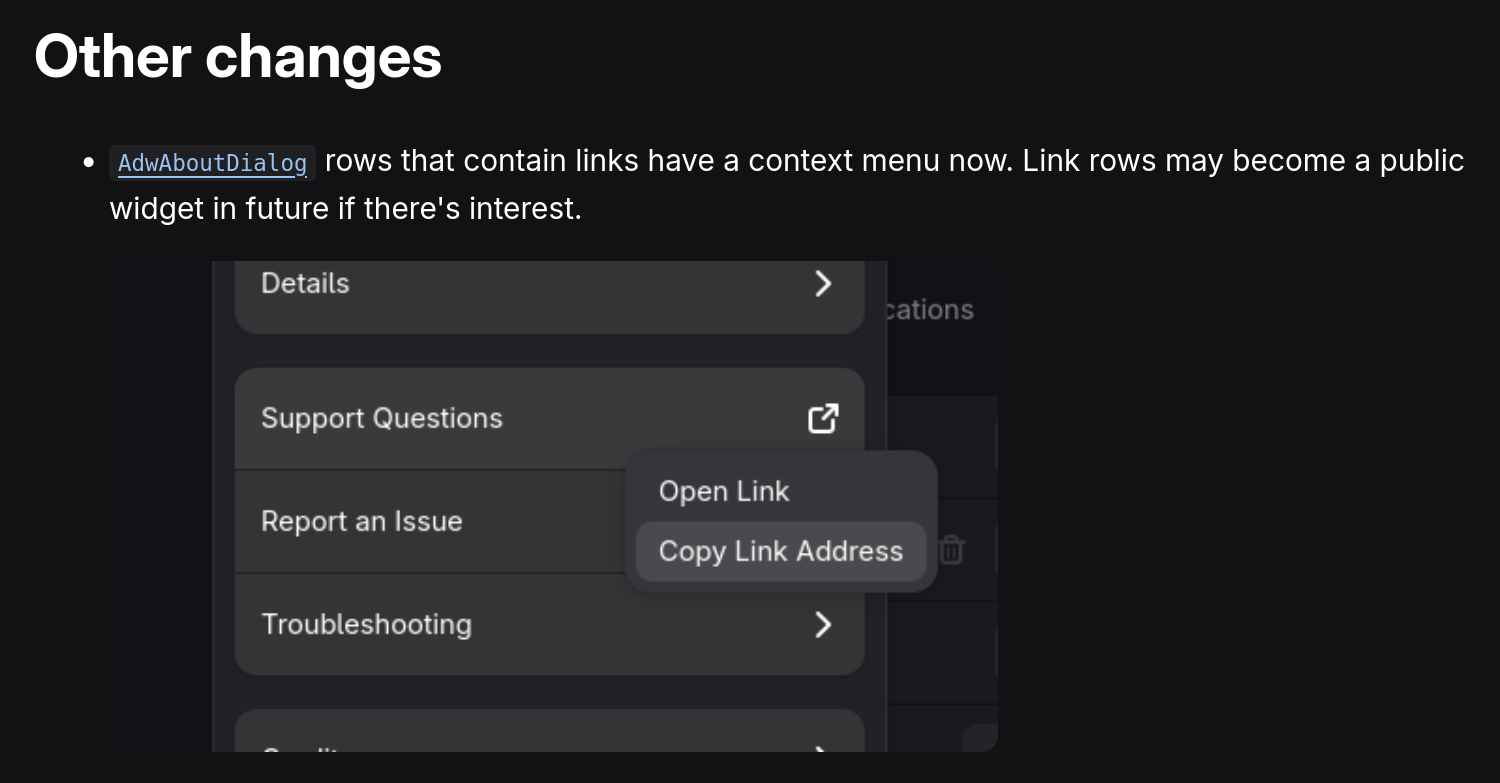Image resolution: width=1500 pixels, height=783 pixels.
Task: Click the Report an Issue row label
Action: (x=361, y=521)
